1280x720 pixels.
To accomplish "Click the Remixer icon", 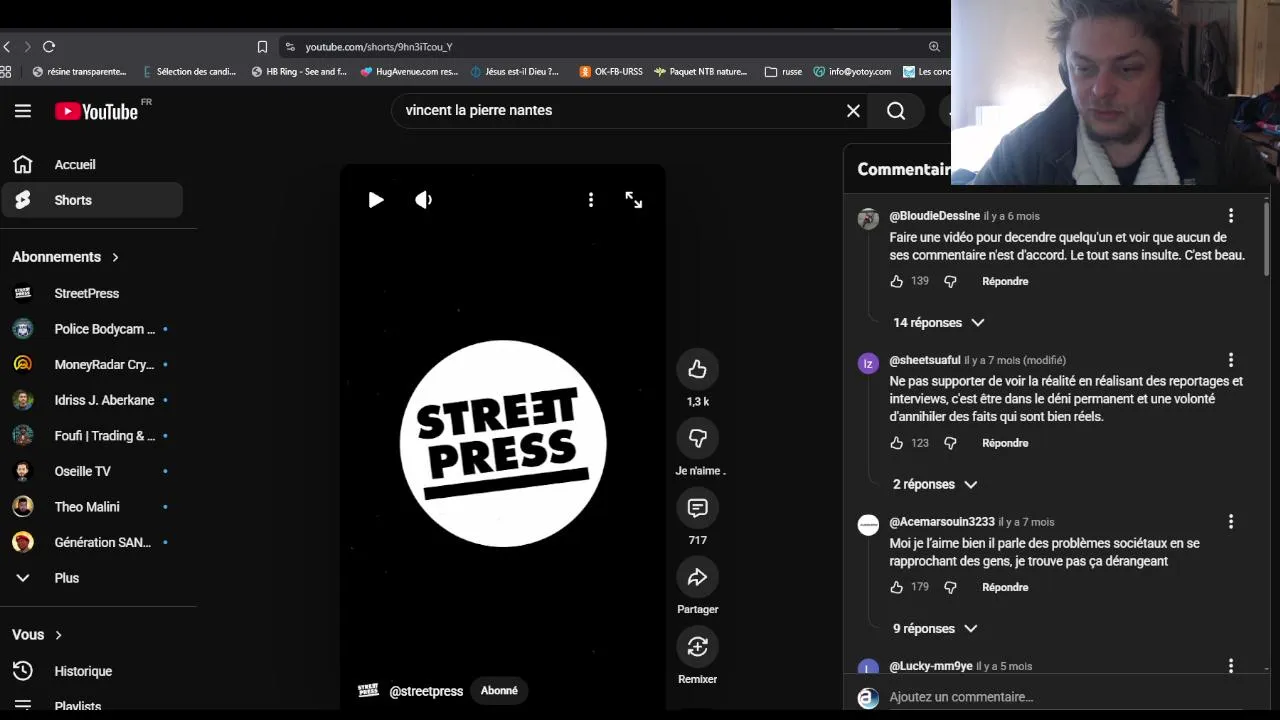I will [697, 647].
